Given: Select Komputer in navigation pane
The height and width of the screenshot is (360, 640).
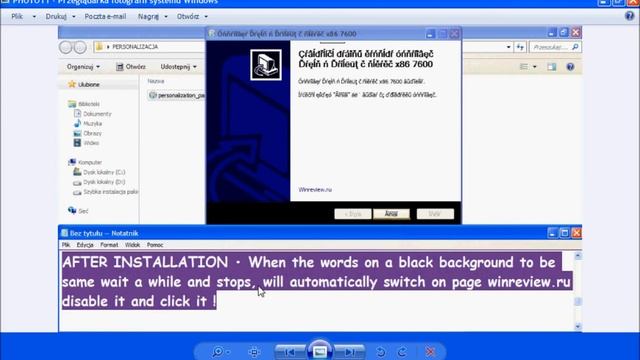Looking at the screenshot, I should point(85,162).
